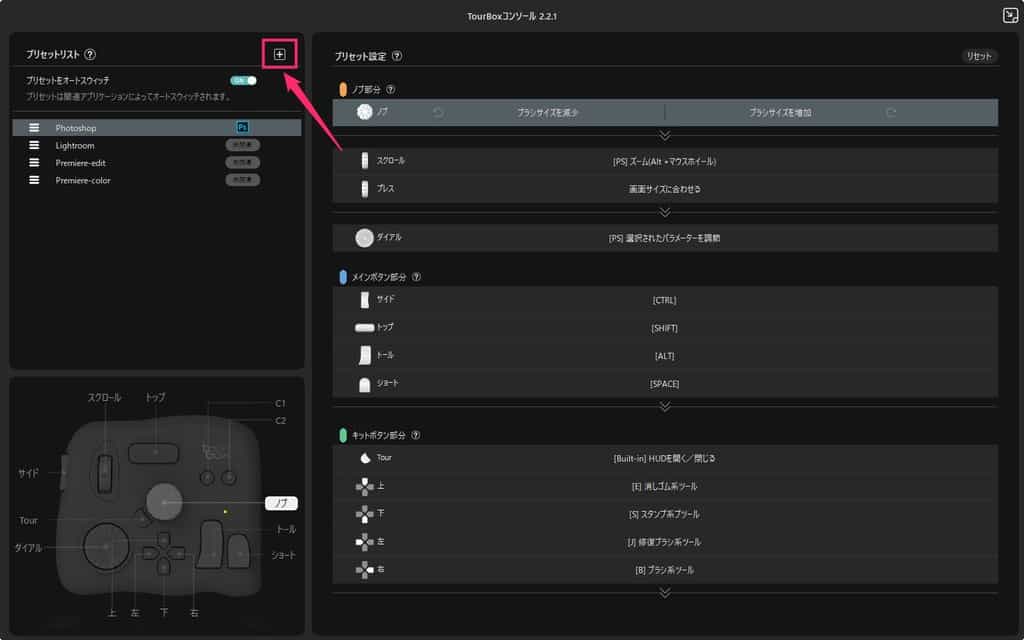Screen dimensions: 1024x640
Task: Click help icon beside ノブ部分 heading
Action: [391, 89]
